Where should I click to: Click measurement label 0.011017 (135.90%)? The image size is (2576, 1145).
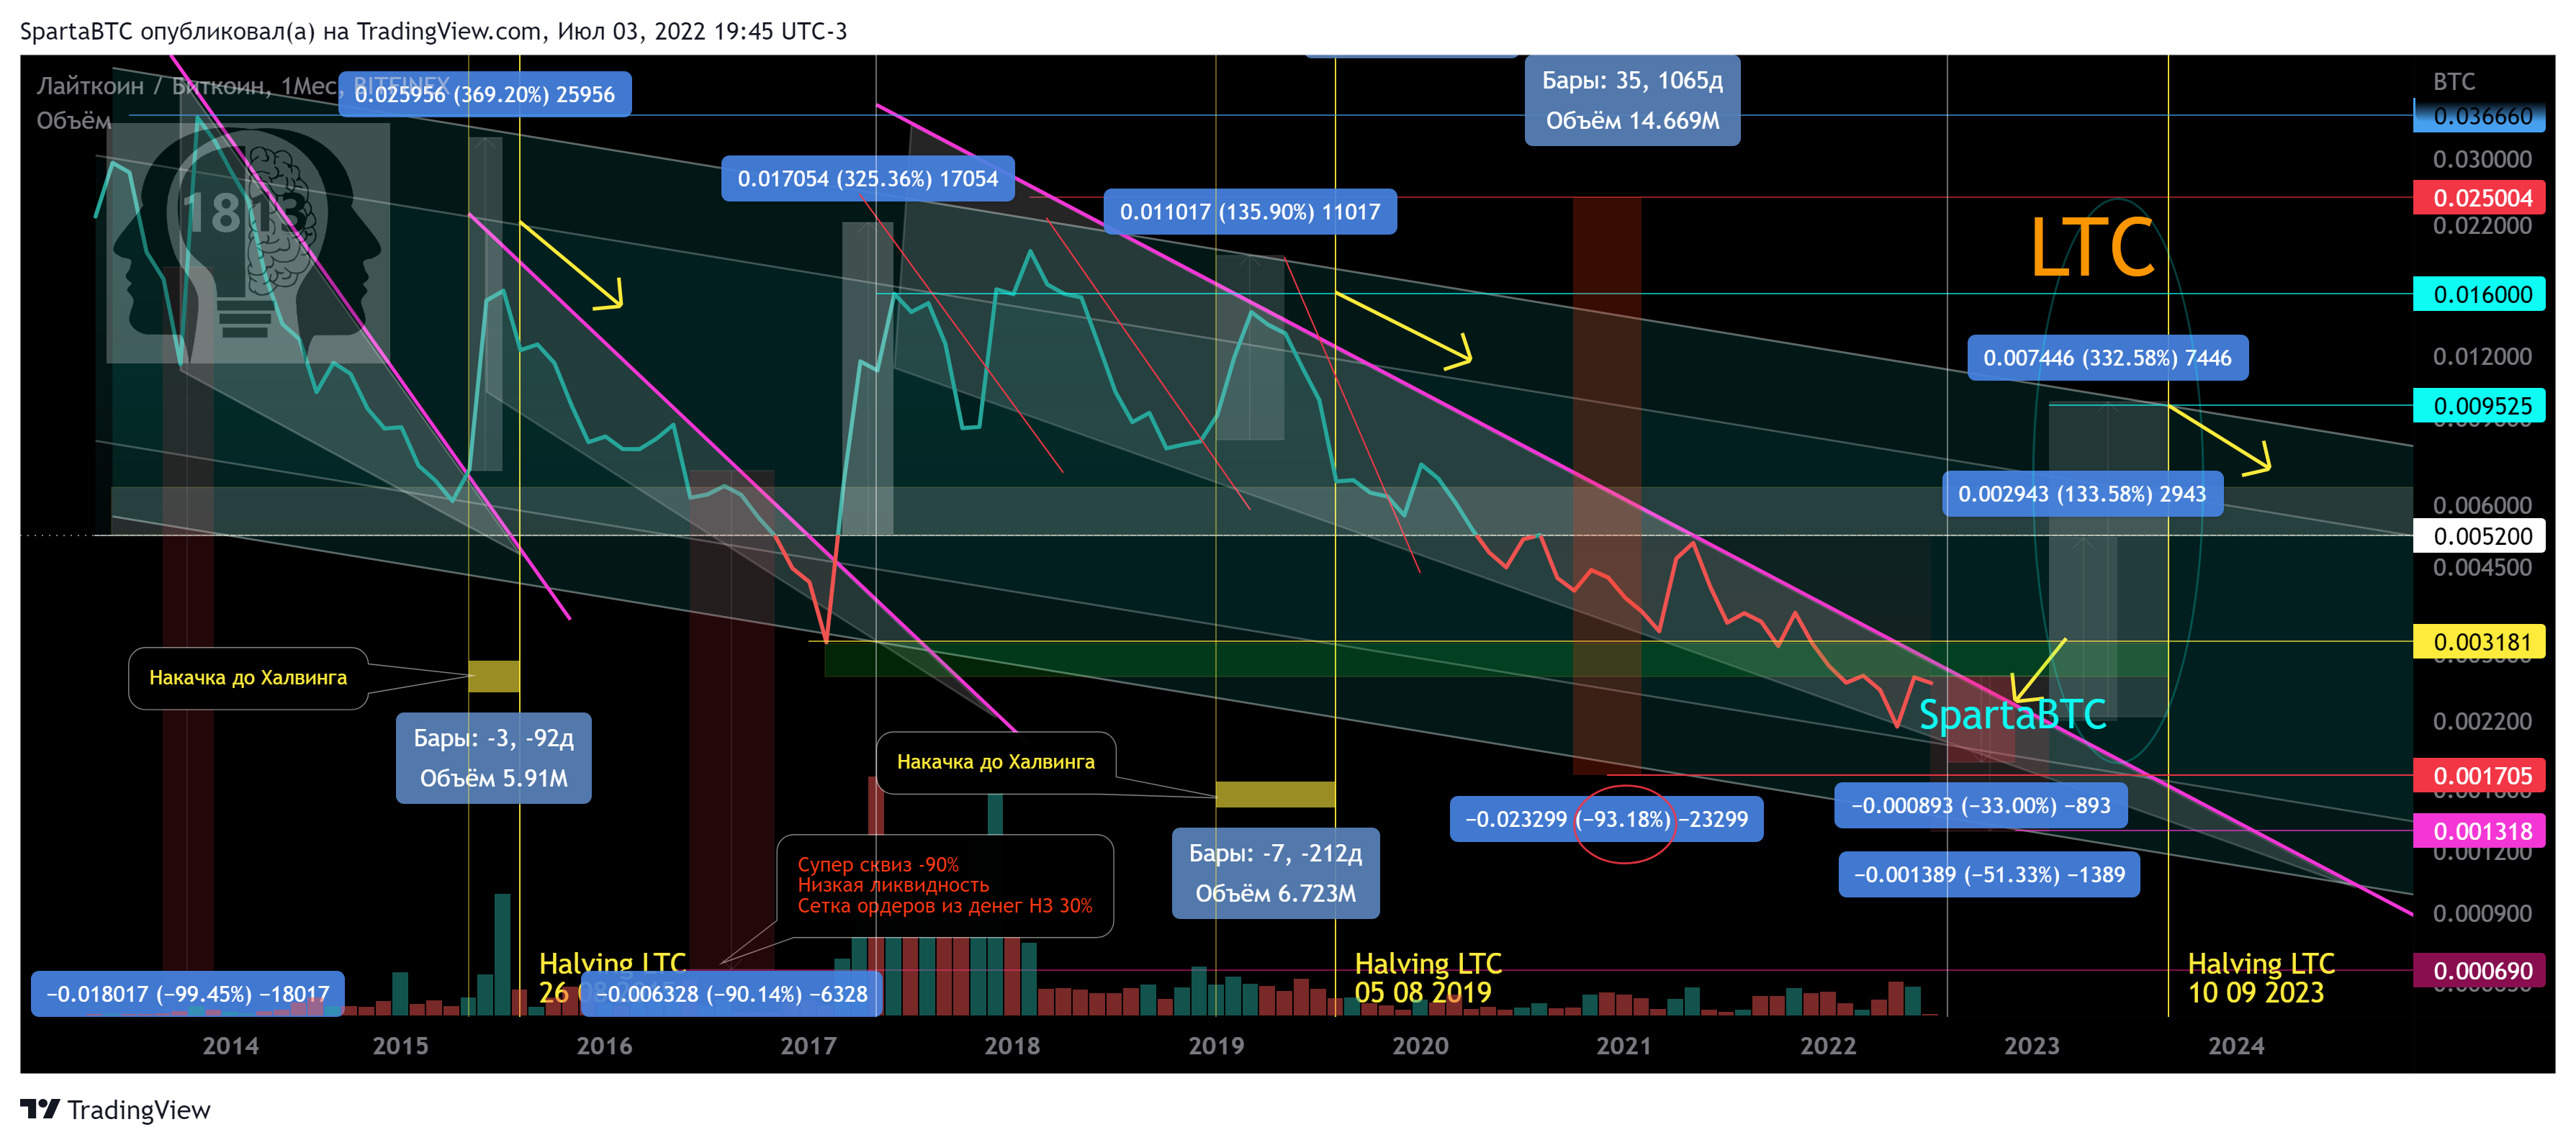pyautogui.click(x=1250, y=212)
